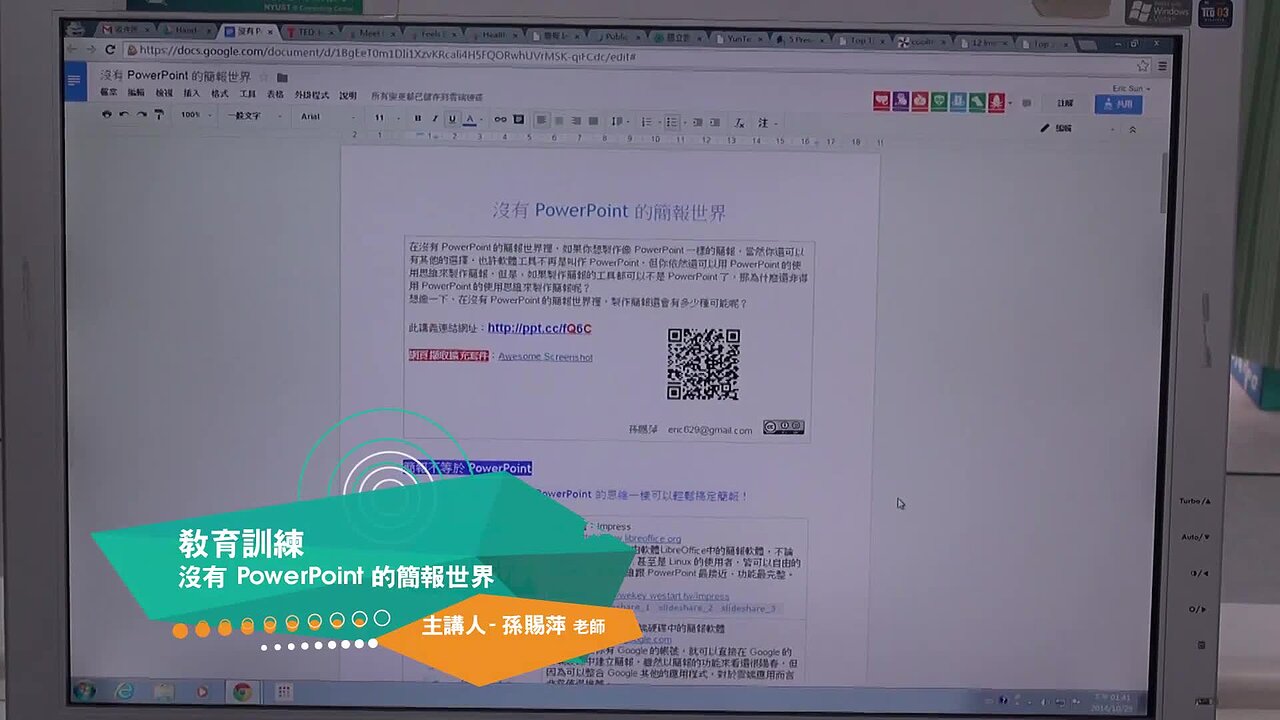Screen dimensions: 1280x720
Task: Undo the last edit with the undo arrow
Action: click(x=124, y=115)
